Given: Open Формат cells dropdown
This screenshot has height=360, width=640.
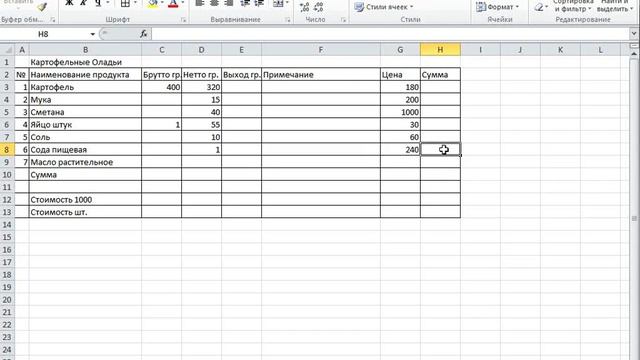Looking at the screenshot, I should coord(498,7).
